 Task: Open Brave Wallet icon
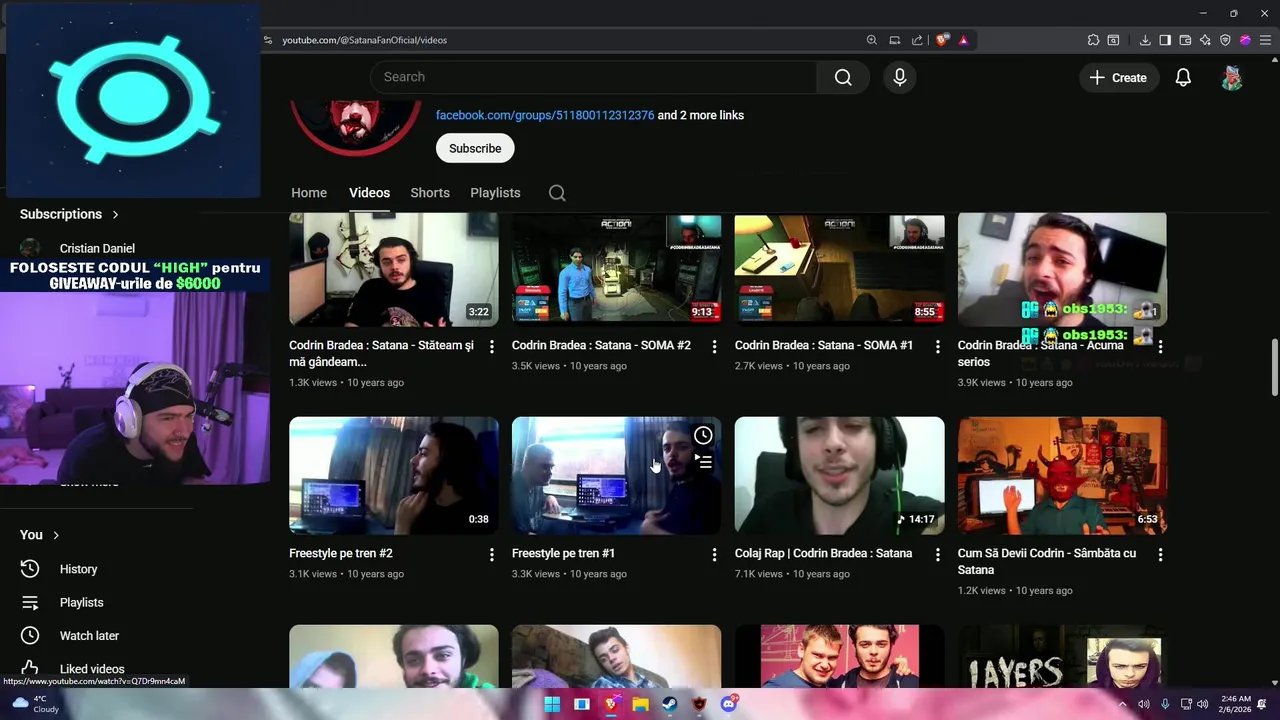tap(1185, 40)
